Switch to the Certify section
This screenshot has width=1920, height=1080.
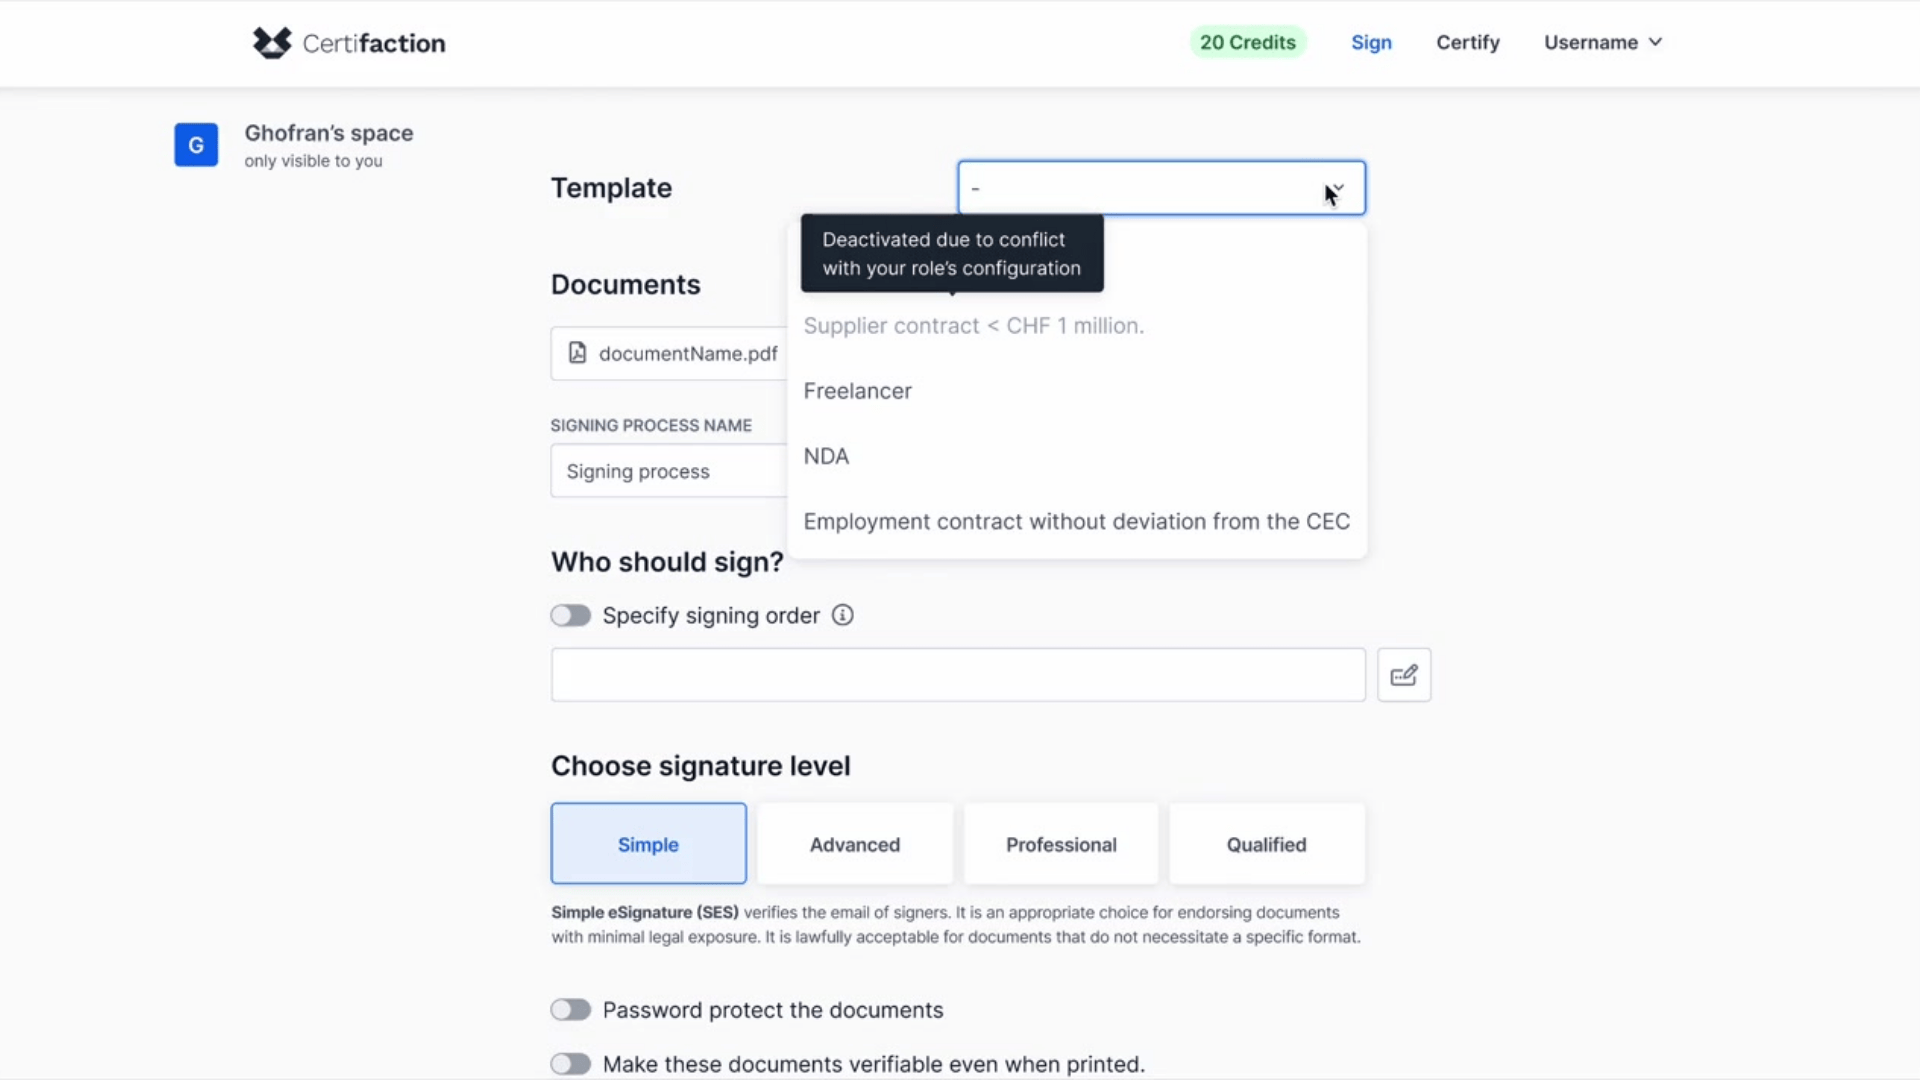point(1467,42)
